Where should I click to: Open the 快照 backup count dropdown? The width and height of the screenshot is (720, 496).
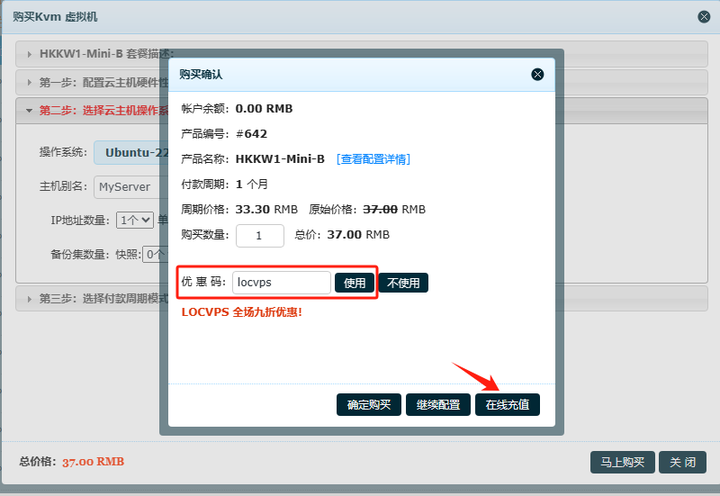coord(153,254)
